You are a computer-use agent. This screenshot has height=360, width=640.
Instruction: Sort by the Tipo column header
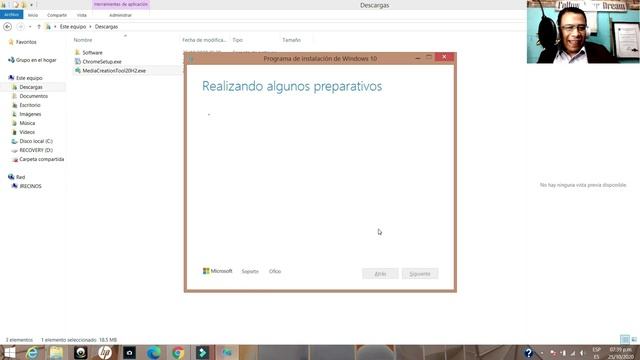click(238, 40)
